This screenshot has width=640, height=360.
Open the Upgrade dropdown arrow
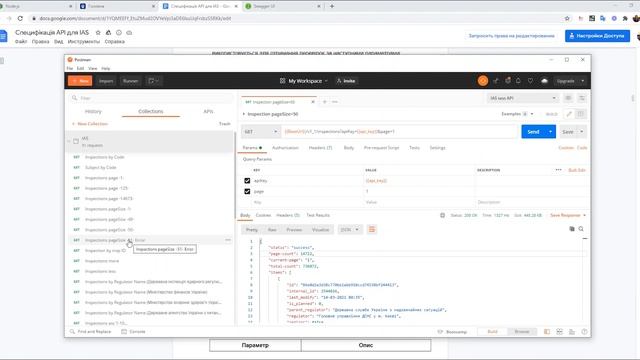583,81
